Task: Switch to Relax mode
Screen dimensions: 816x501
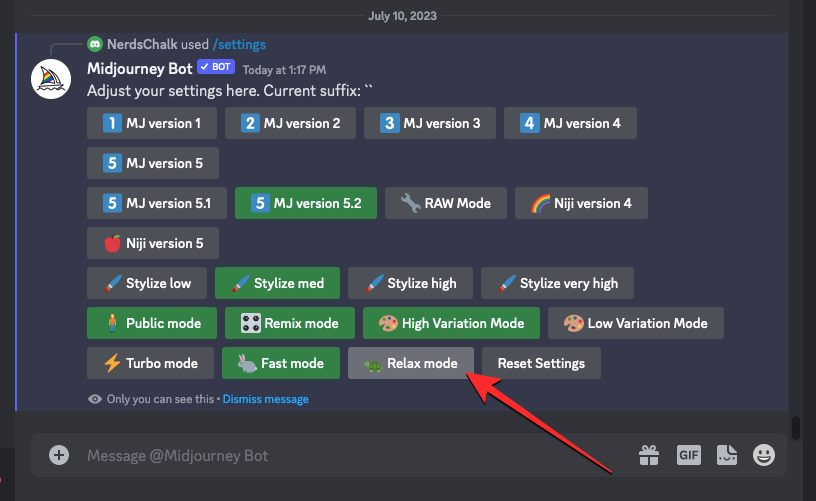Action: point(411,363)
